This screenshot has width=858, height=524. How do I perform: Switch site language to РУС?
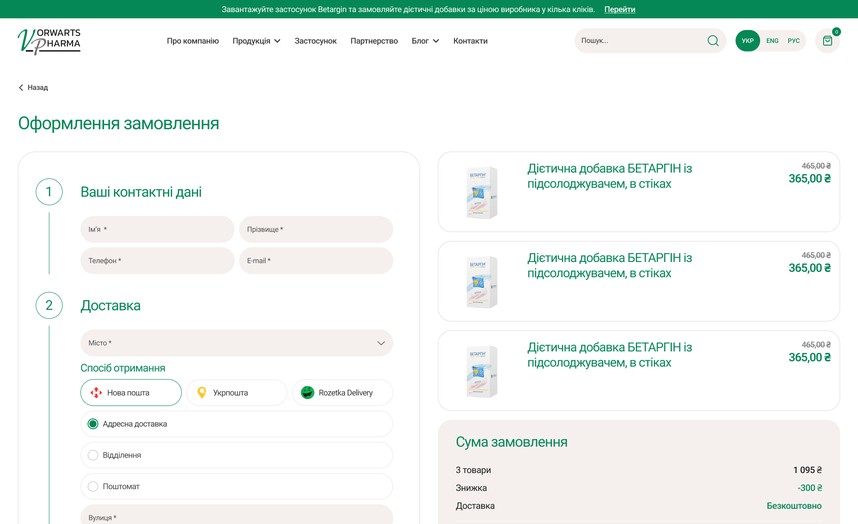tap(793, 40)
